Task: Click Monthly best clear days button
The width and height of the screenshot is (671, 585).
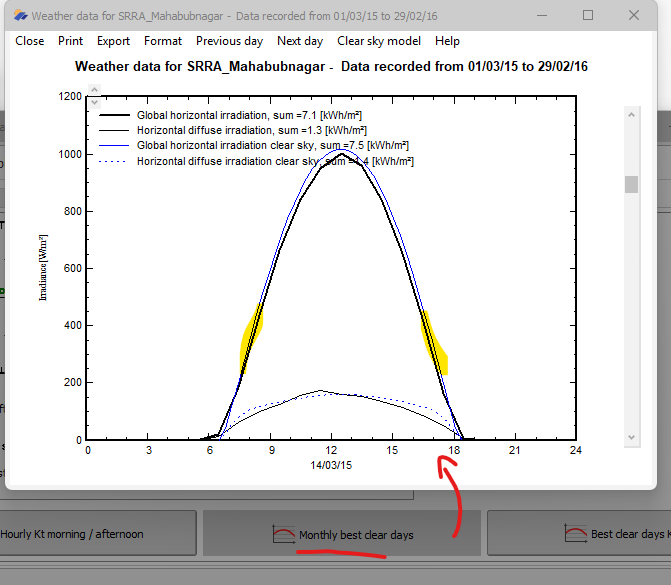Action: tap(341, 533)
